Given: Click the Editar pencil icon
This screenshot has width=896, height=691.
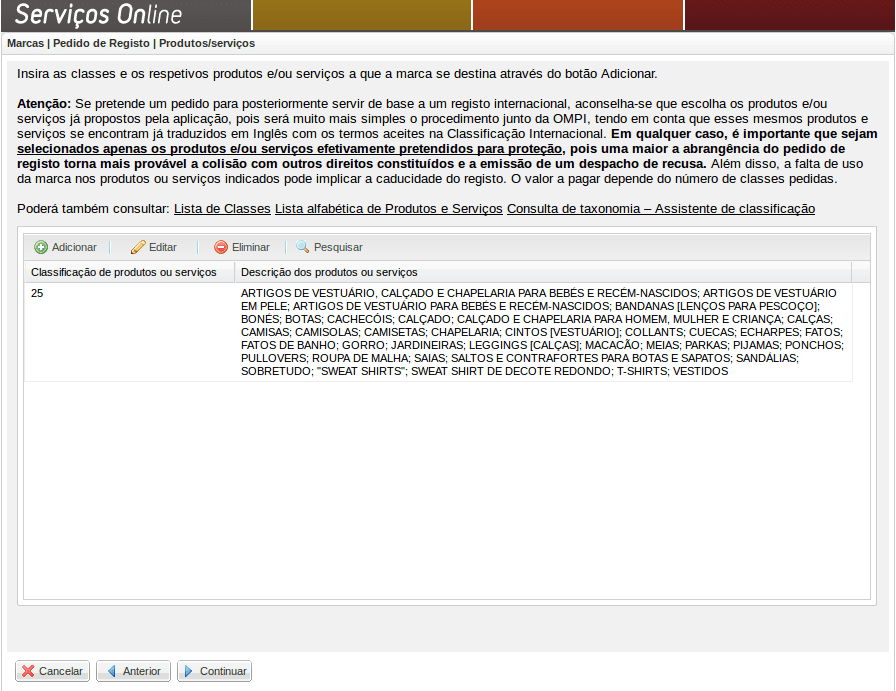Looking at the screenshot, I should tap(138, 247).
